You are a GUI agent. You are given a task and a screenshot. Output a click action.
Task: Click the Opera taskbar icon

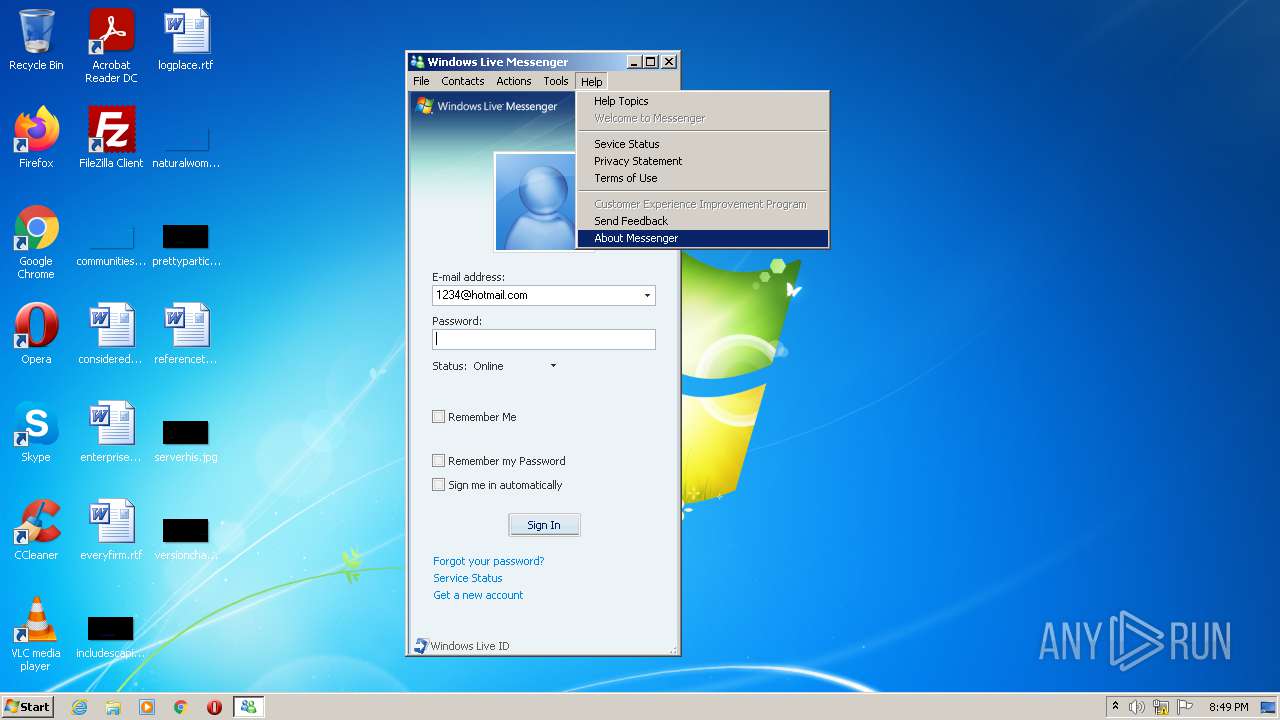pyautogui.click(x=214, y=707)
